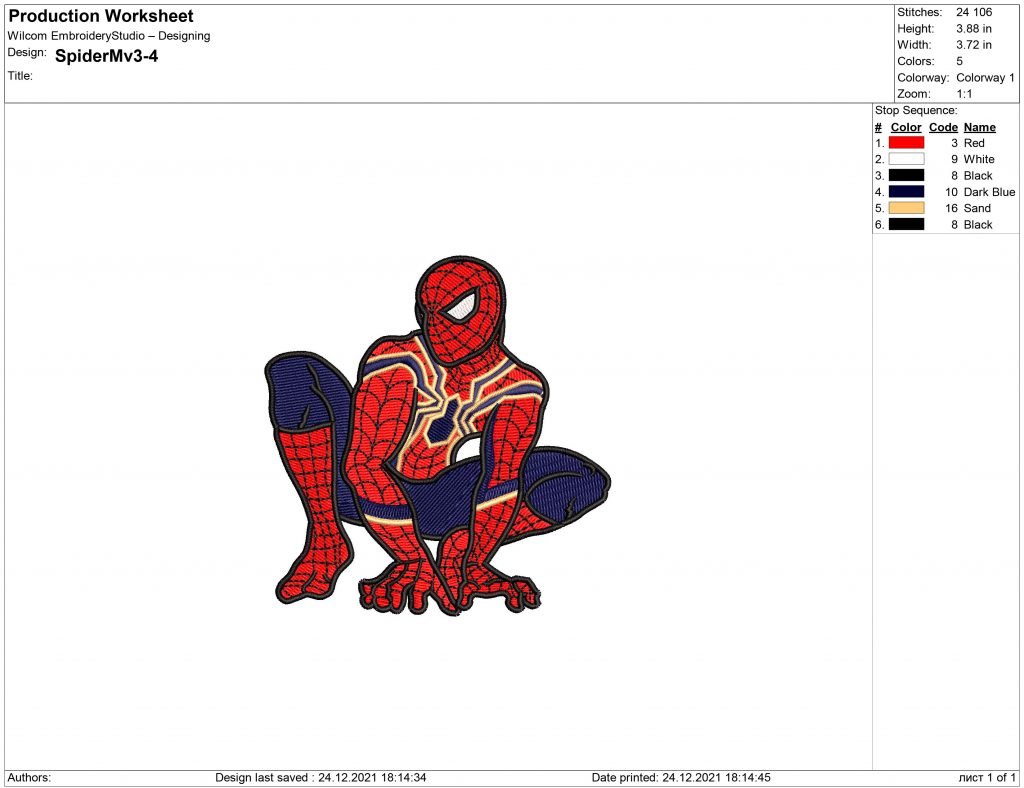Click the Code column header
The image size is (1024, 788).
tap(942, 127)
